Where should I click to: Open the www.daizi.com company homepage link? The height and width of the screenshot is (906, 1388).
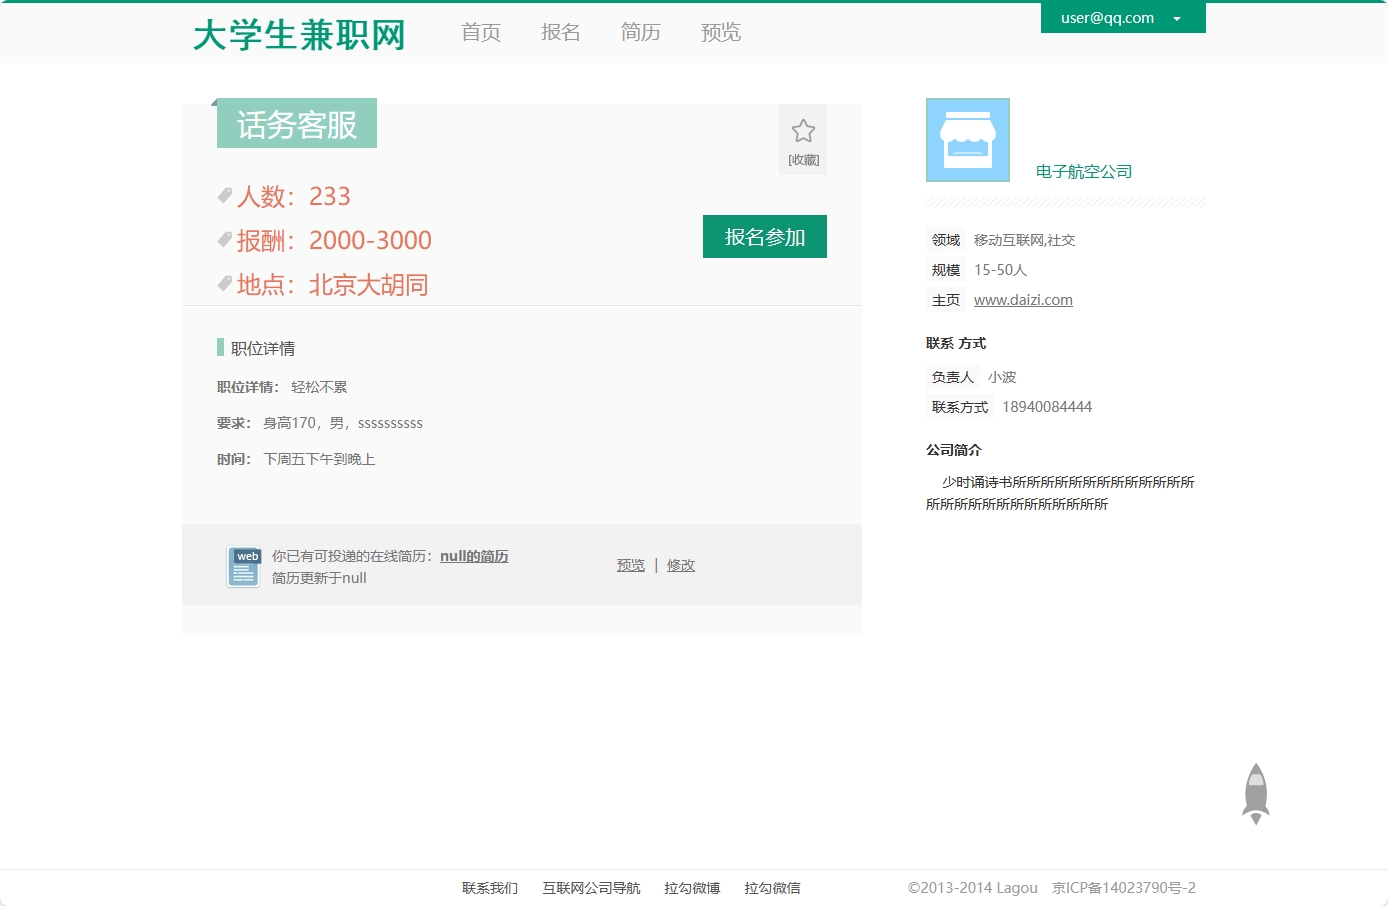(1023, 299)
